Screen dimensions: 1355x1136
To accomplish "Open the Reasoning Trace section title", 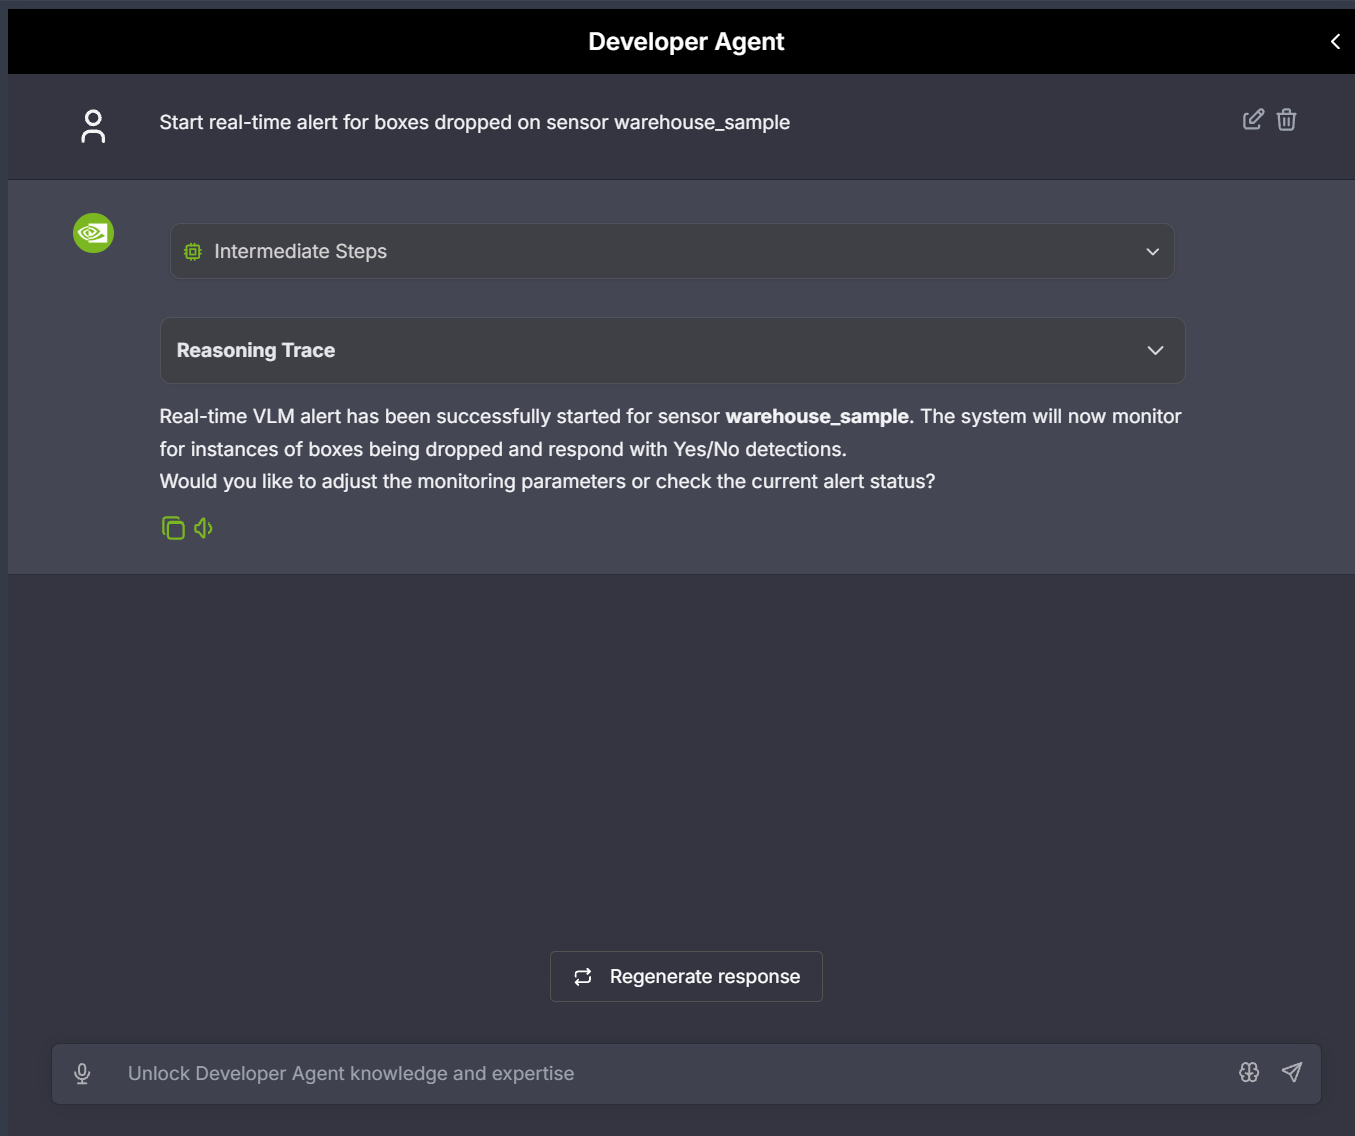I will pyautogui.click(x=256, y=351).
